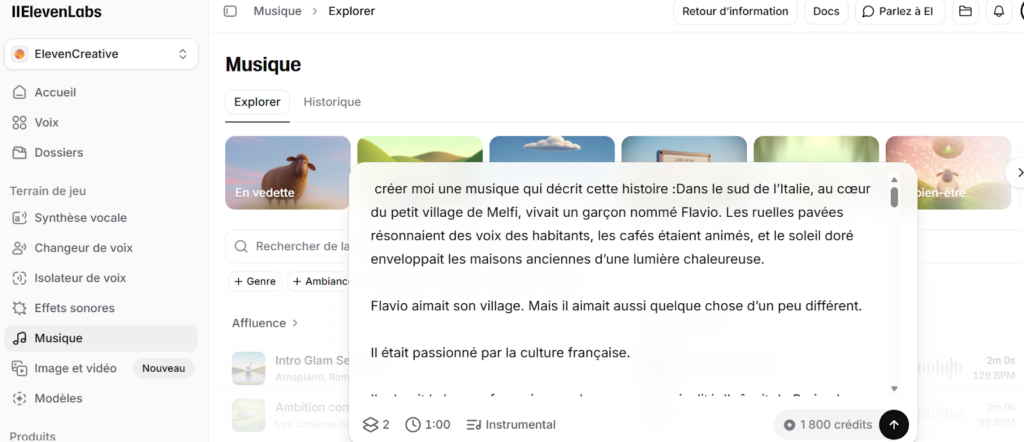Open the 1:00 duration selector
Viewport: 1024px width, 442px height.
(428, 424)
